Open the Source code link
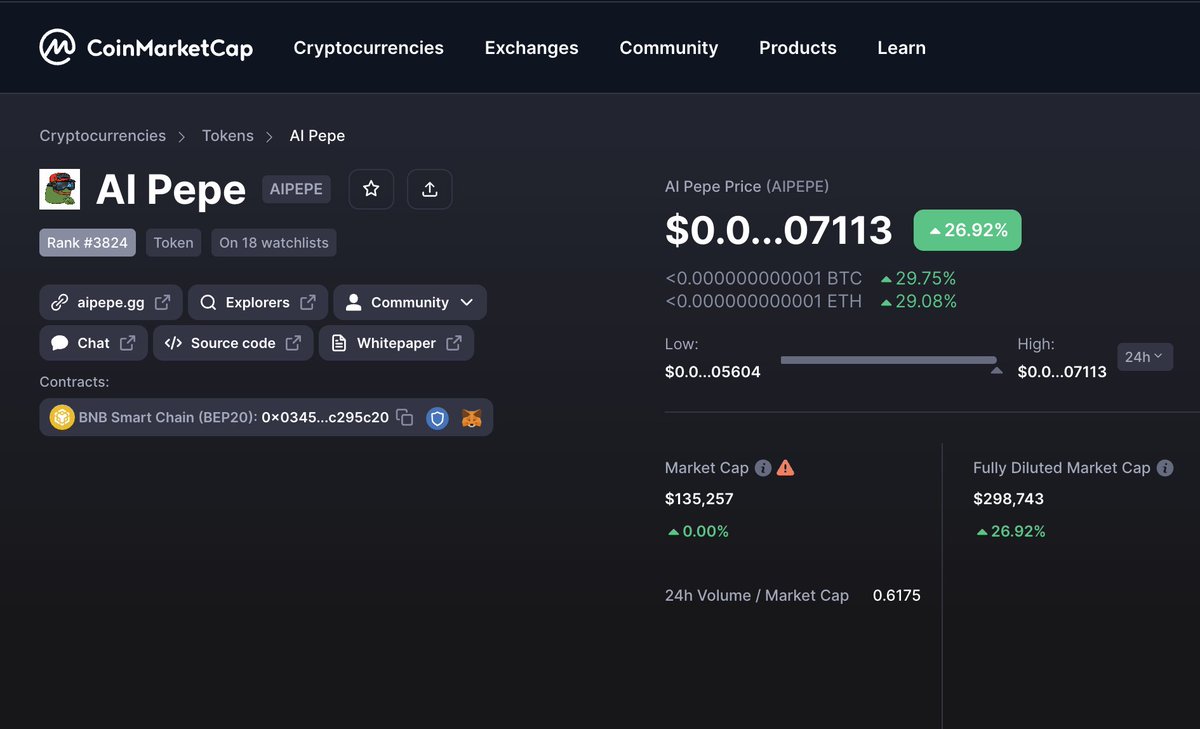1200x729 pixels. coord(233,343)
